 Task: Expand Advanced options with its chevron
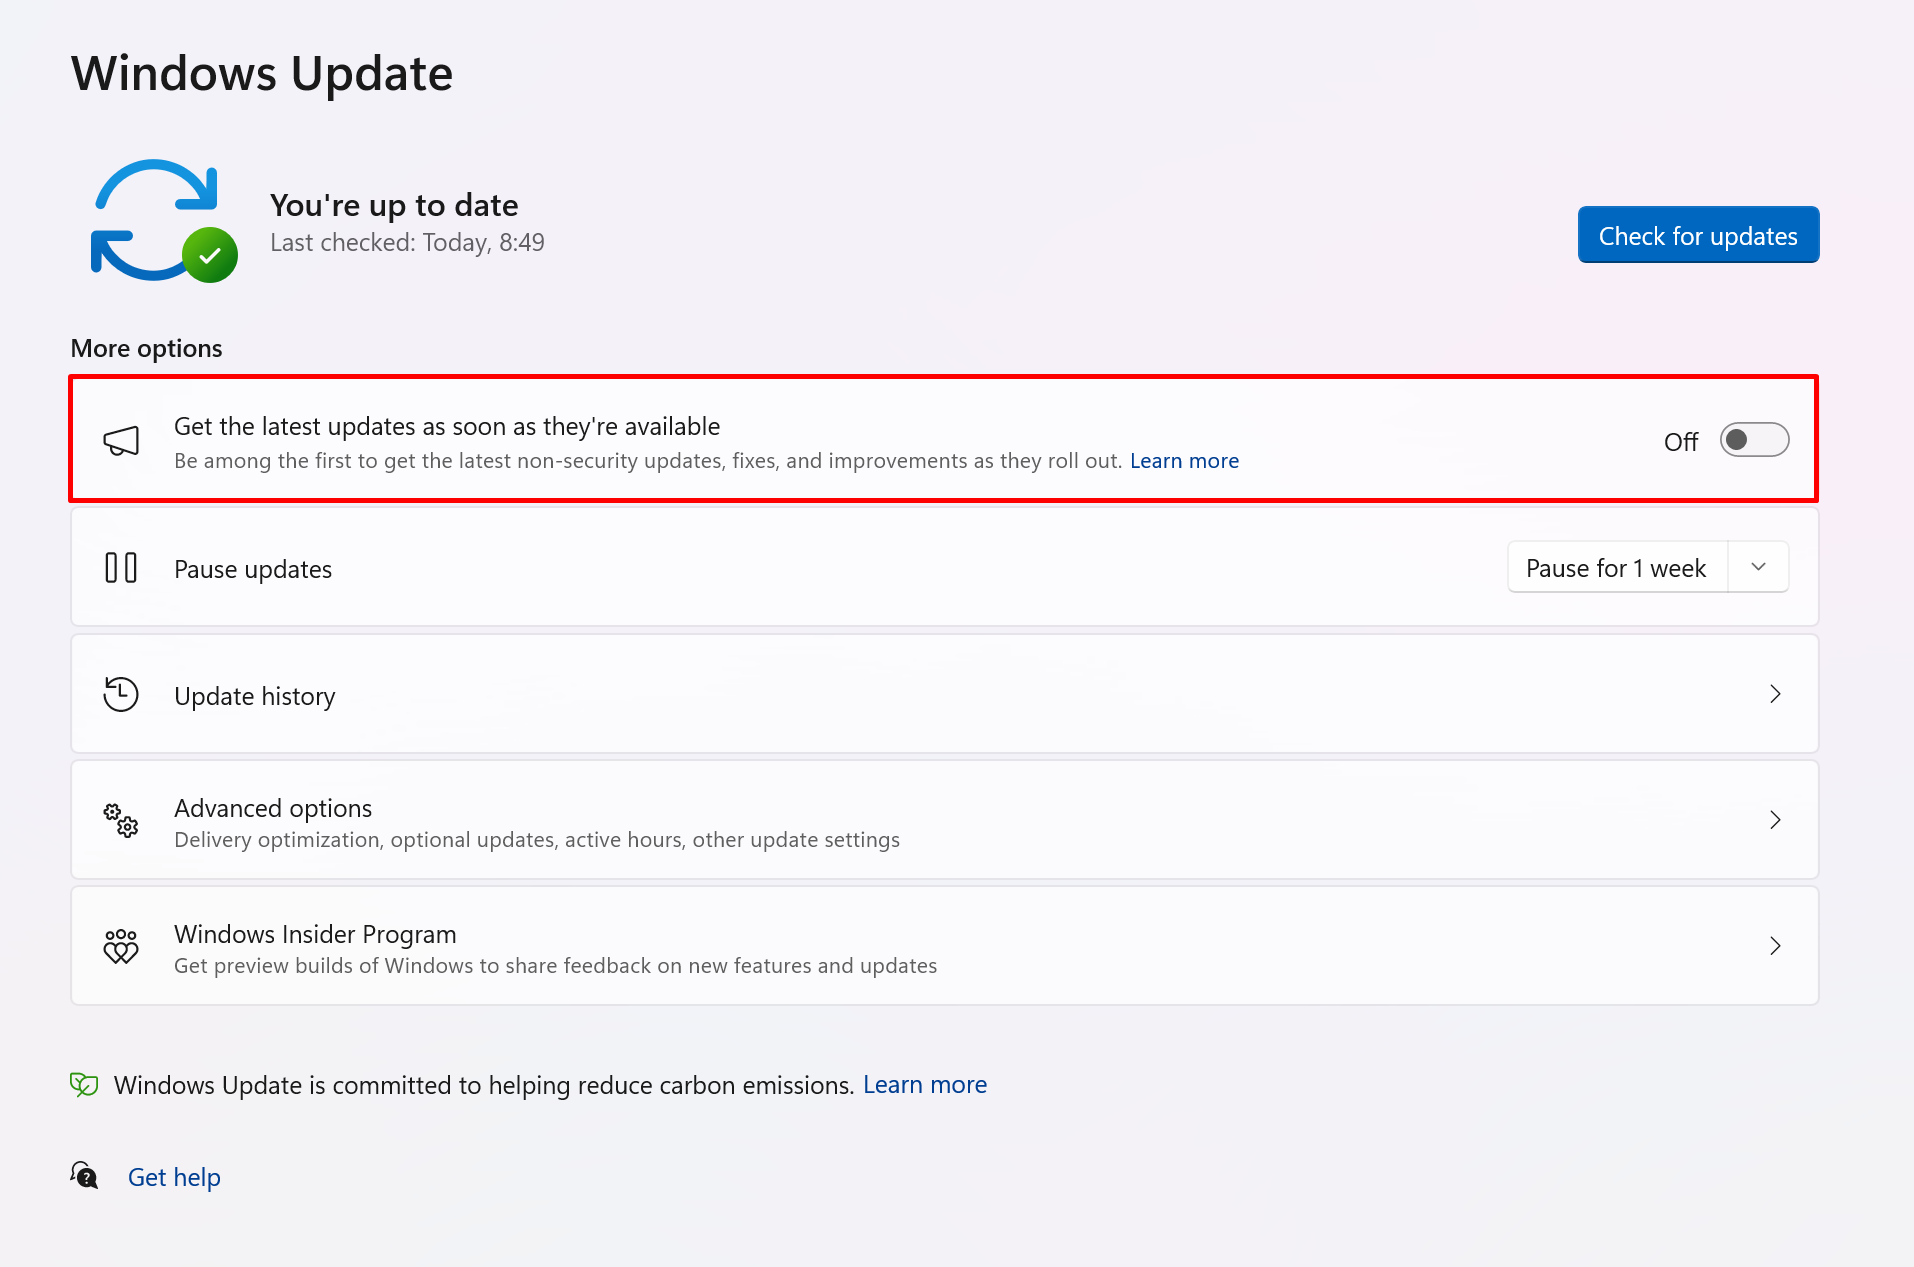(x=1775, y=820)
